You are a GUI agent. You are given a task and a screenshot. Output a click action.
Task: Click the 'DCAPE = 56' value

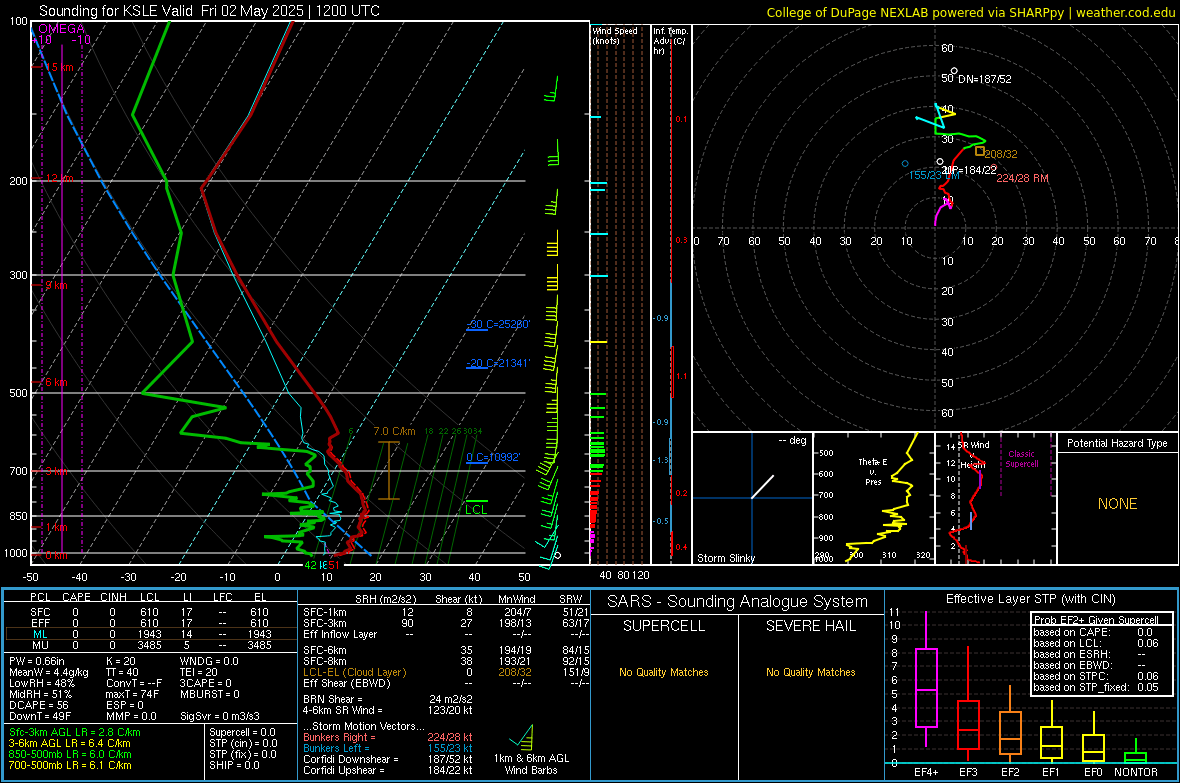(38, 705)
